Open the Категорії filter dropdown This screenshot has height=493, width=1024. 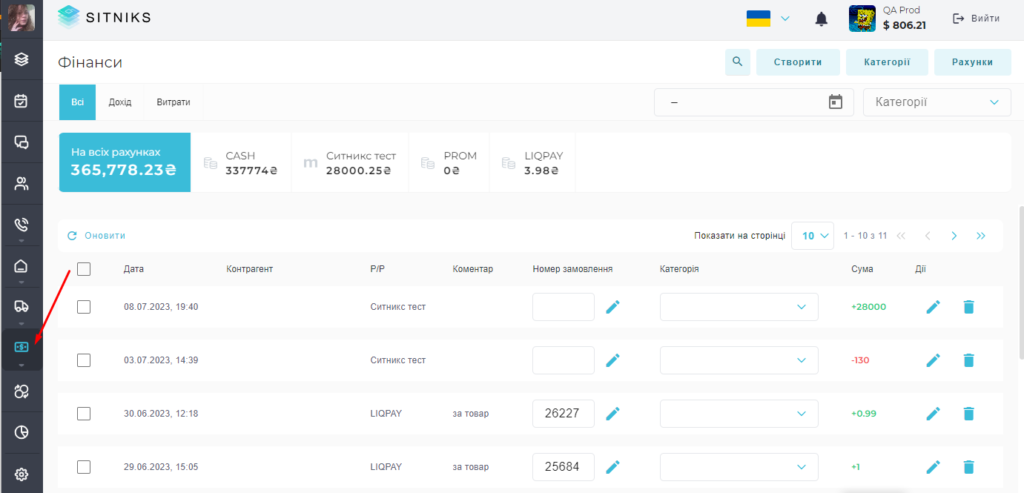coord(937,103)
